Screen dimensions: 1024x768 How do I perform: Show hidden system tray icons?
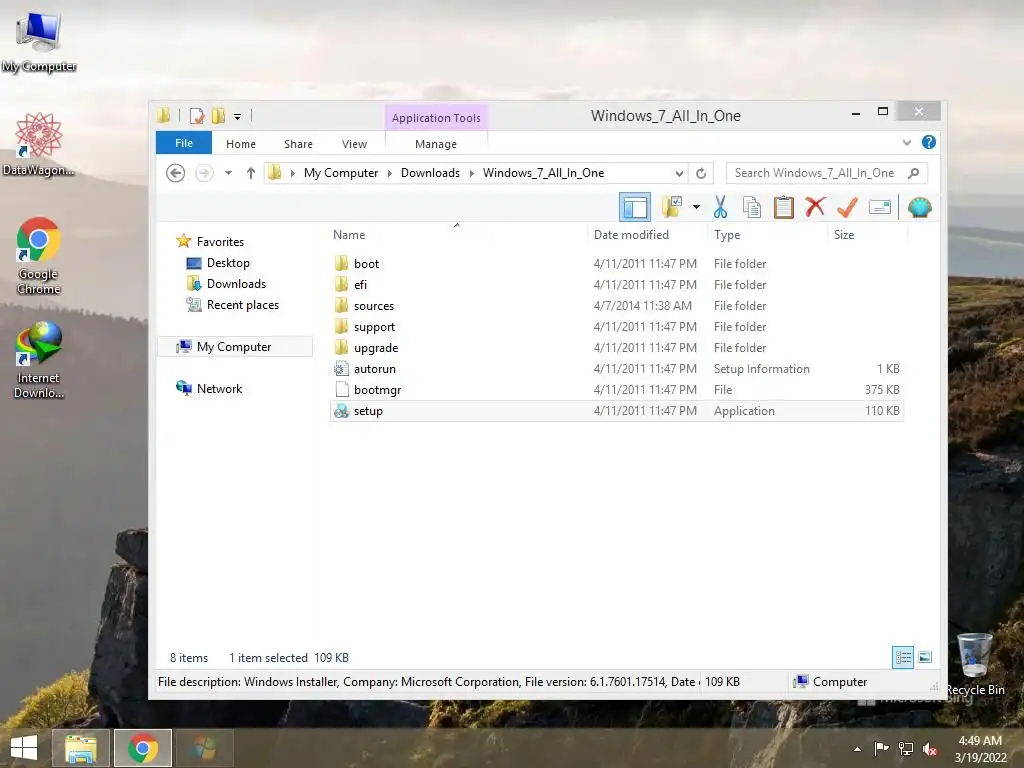pos(857,749)
